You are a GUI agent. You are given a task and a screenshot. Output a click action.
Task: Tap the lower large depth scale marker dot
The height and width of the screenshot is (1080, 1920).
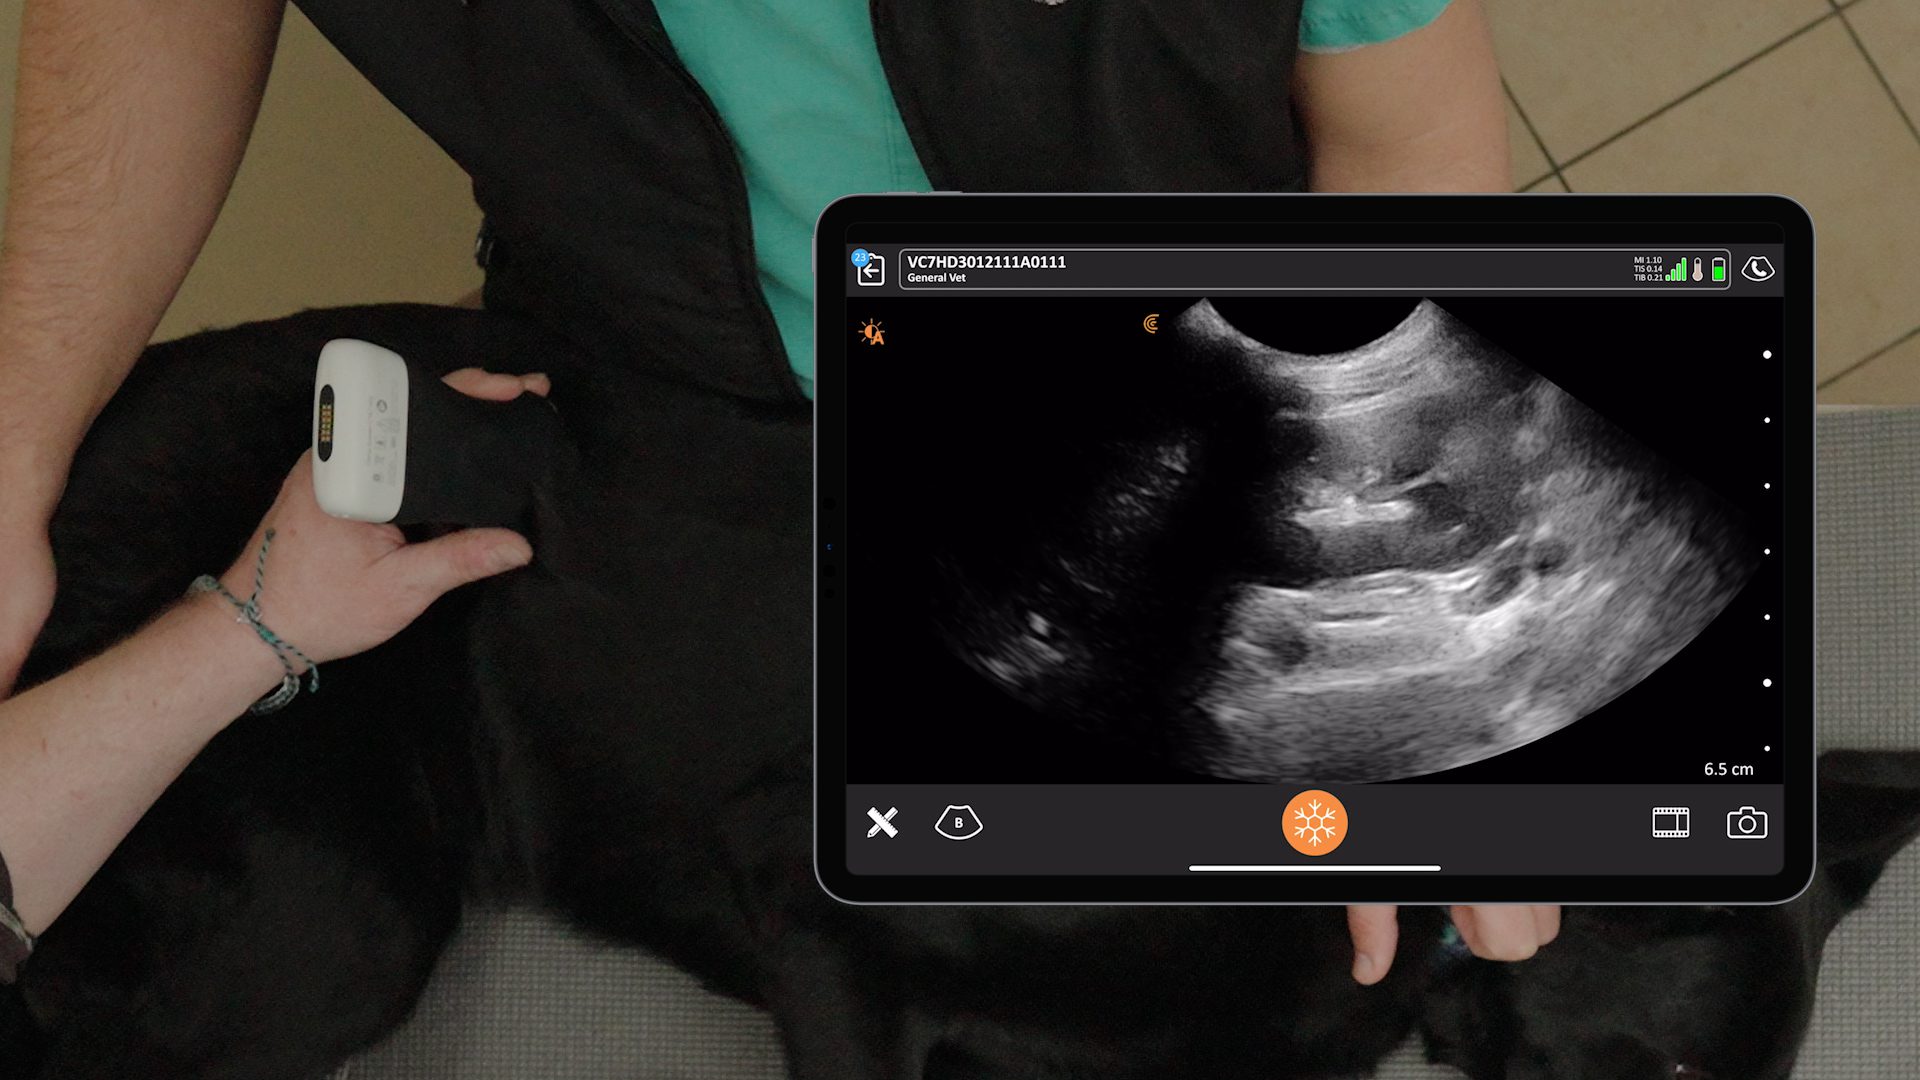click(1767, 683)
